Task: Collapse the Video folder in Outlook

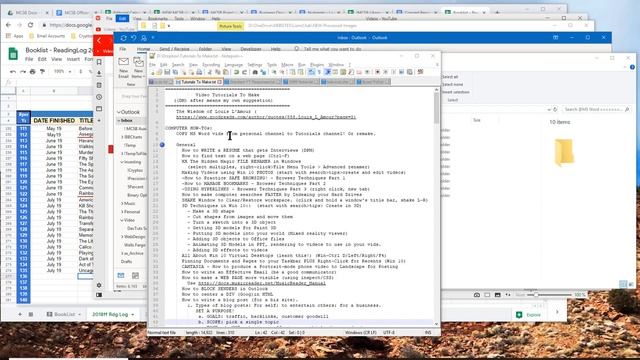Action: coord(122,220)
